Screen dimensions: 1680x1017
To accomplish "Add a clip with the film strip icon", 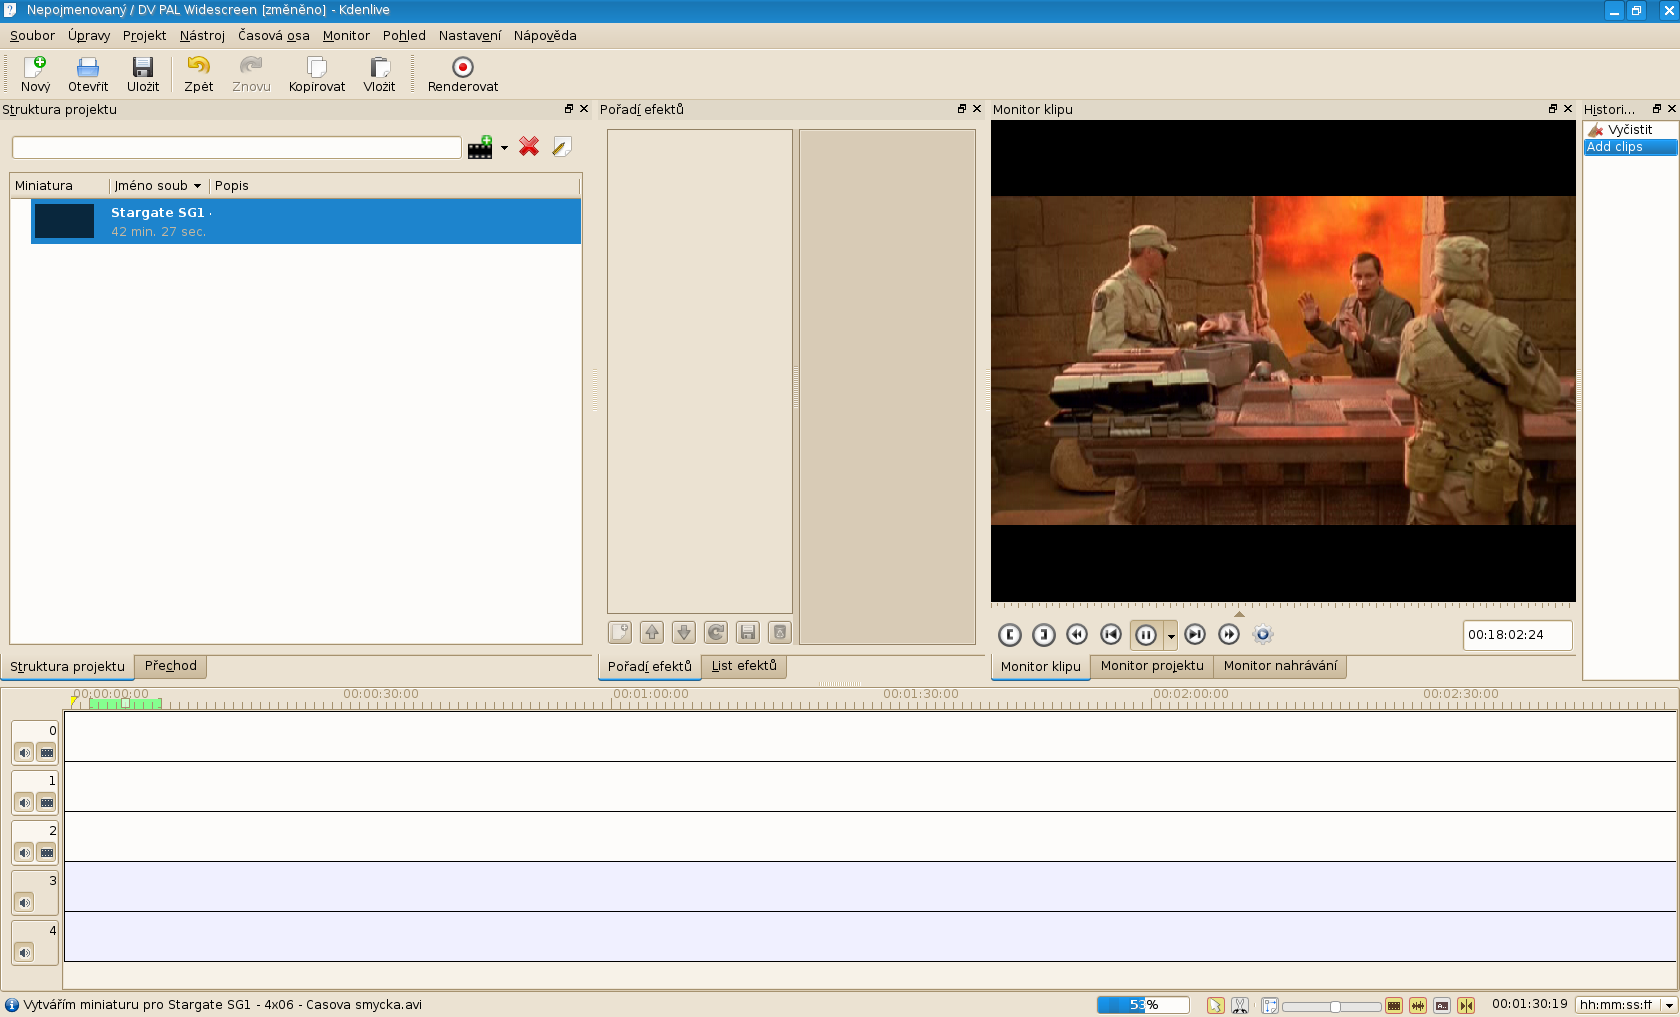I will click(480, 147).
